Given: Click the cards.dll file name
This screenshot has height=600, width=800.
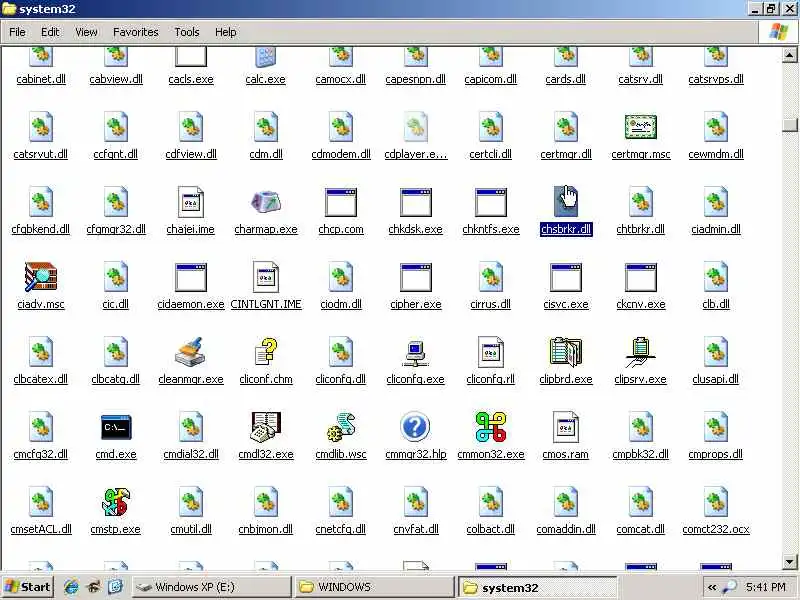Looking at the screenshot, I should tap(565, 79).
